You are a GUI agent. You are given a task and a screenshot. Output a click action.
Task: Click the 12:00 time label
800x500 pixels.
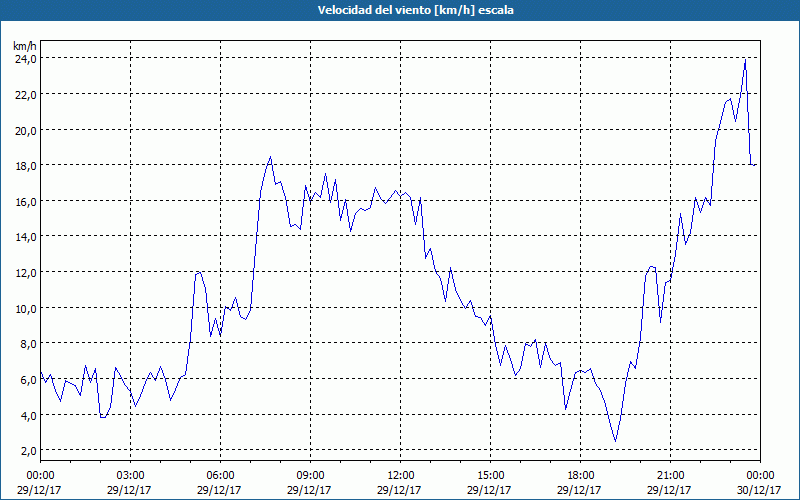[401, 476]
